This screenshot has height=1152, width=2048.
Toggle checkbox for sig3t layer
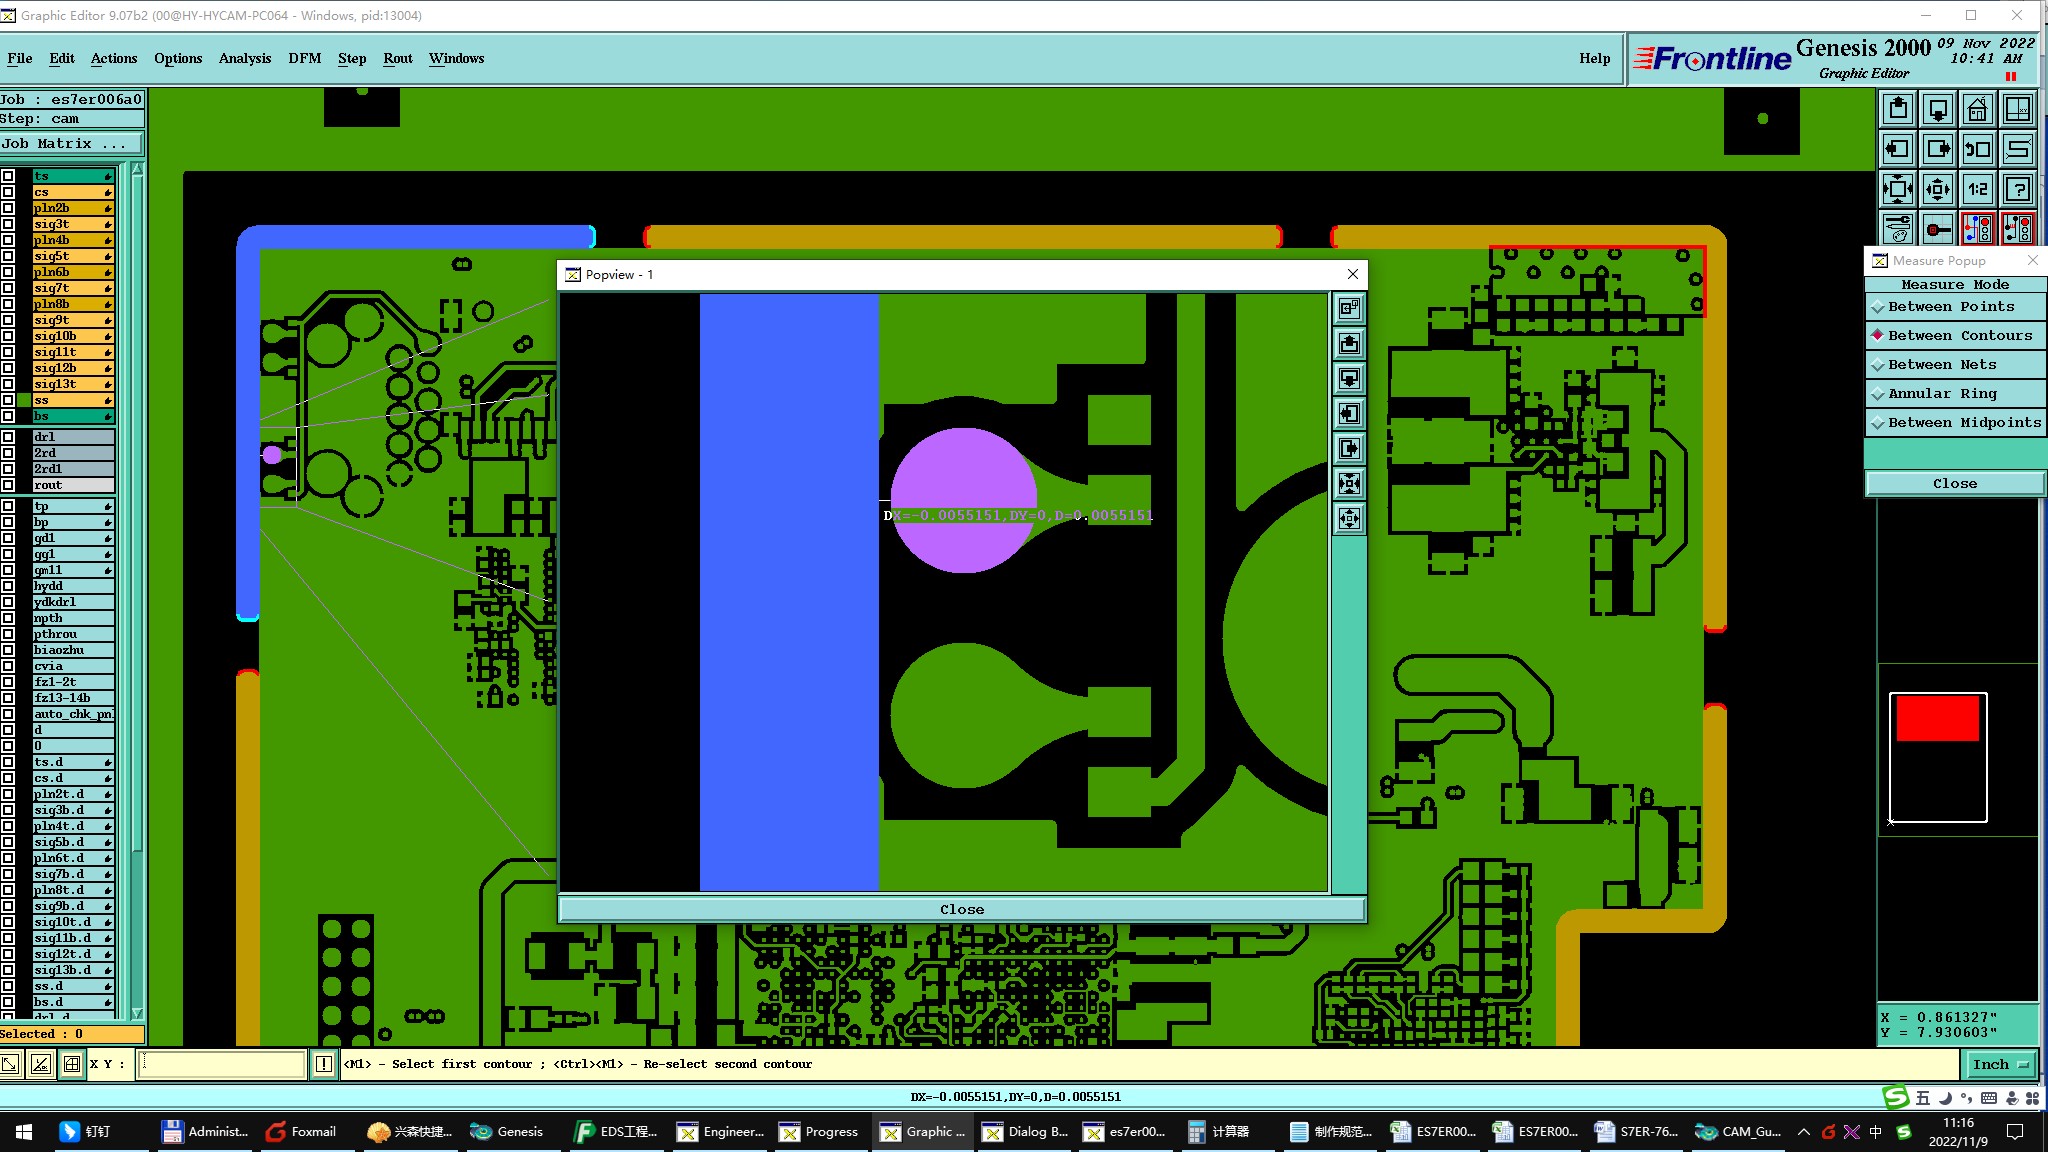pyautogui.click(x=8, y=224)
